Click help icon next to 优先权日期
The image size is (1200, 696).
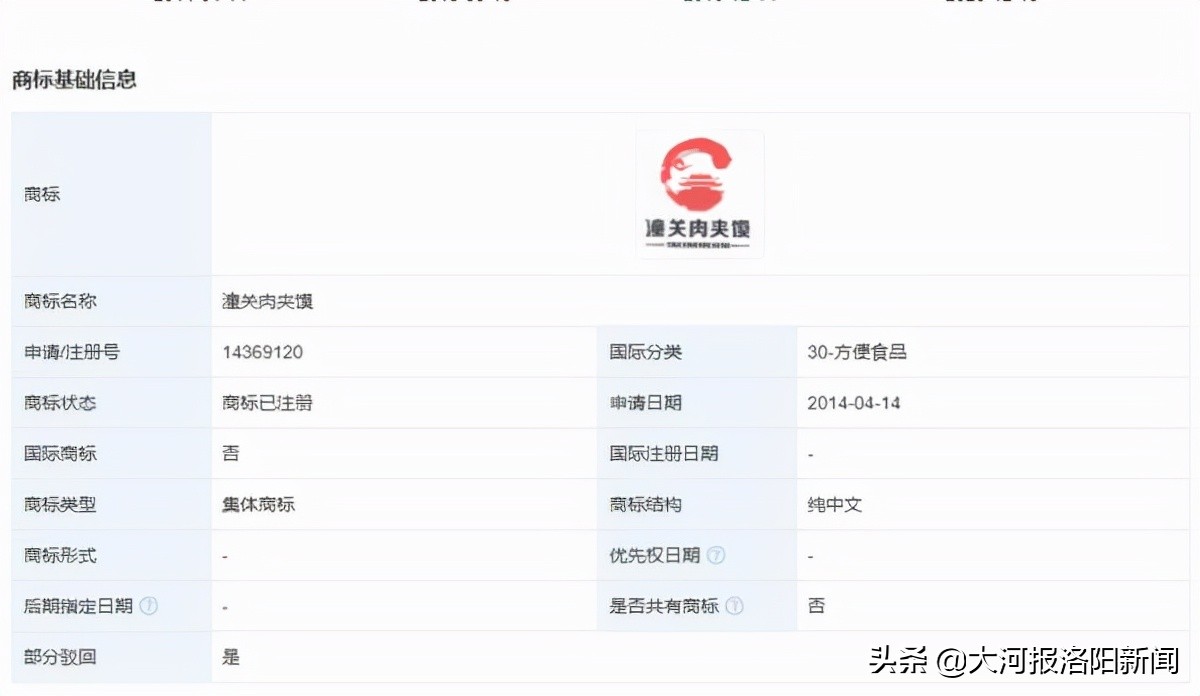[x=716, y=555]
